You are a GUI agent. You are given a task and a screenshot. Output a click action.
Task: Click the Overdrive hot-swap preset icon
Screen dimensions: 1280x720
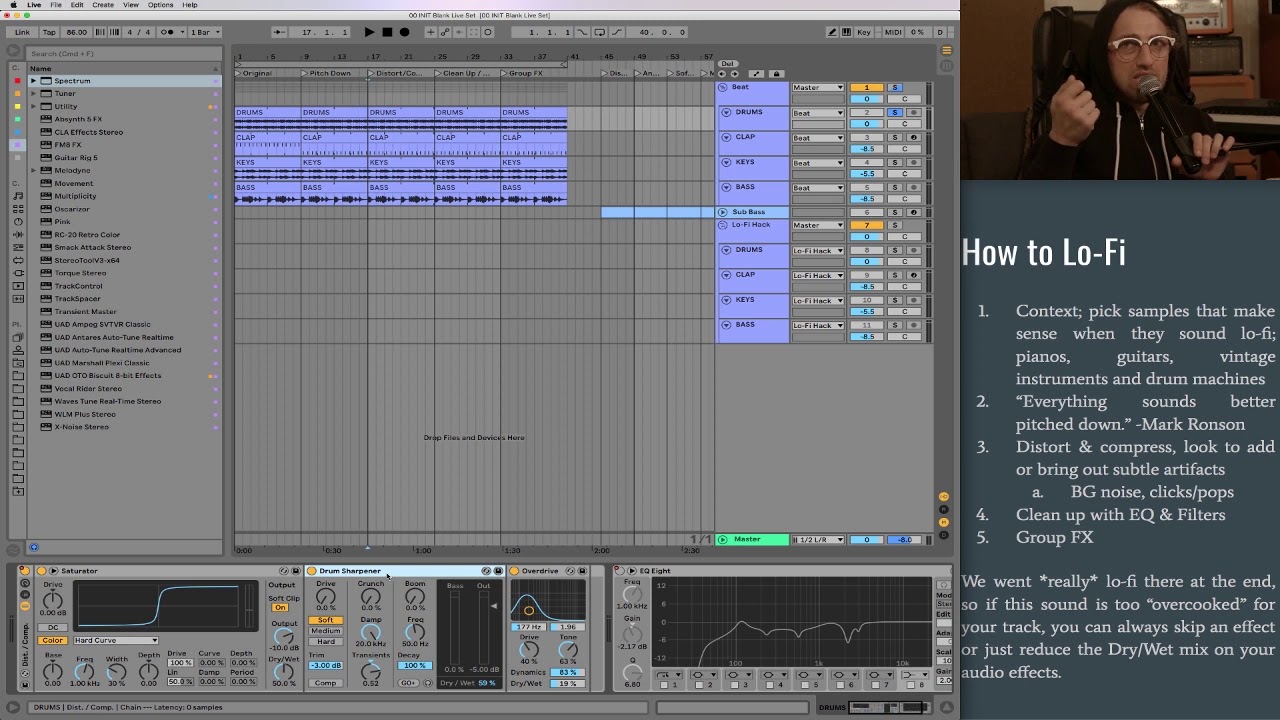pos(570,571)
